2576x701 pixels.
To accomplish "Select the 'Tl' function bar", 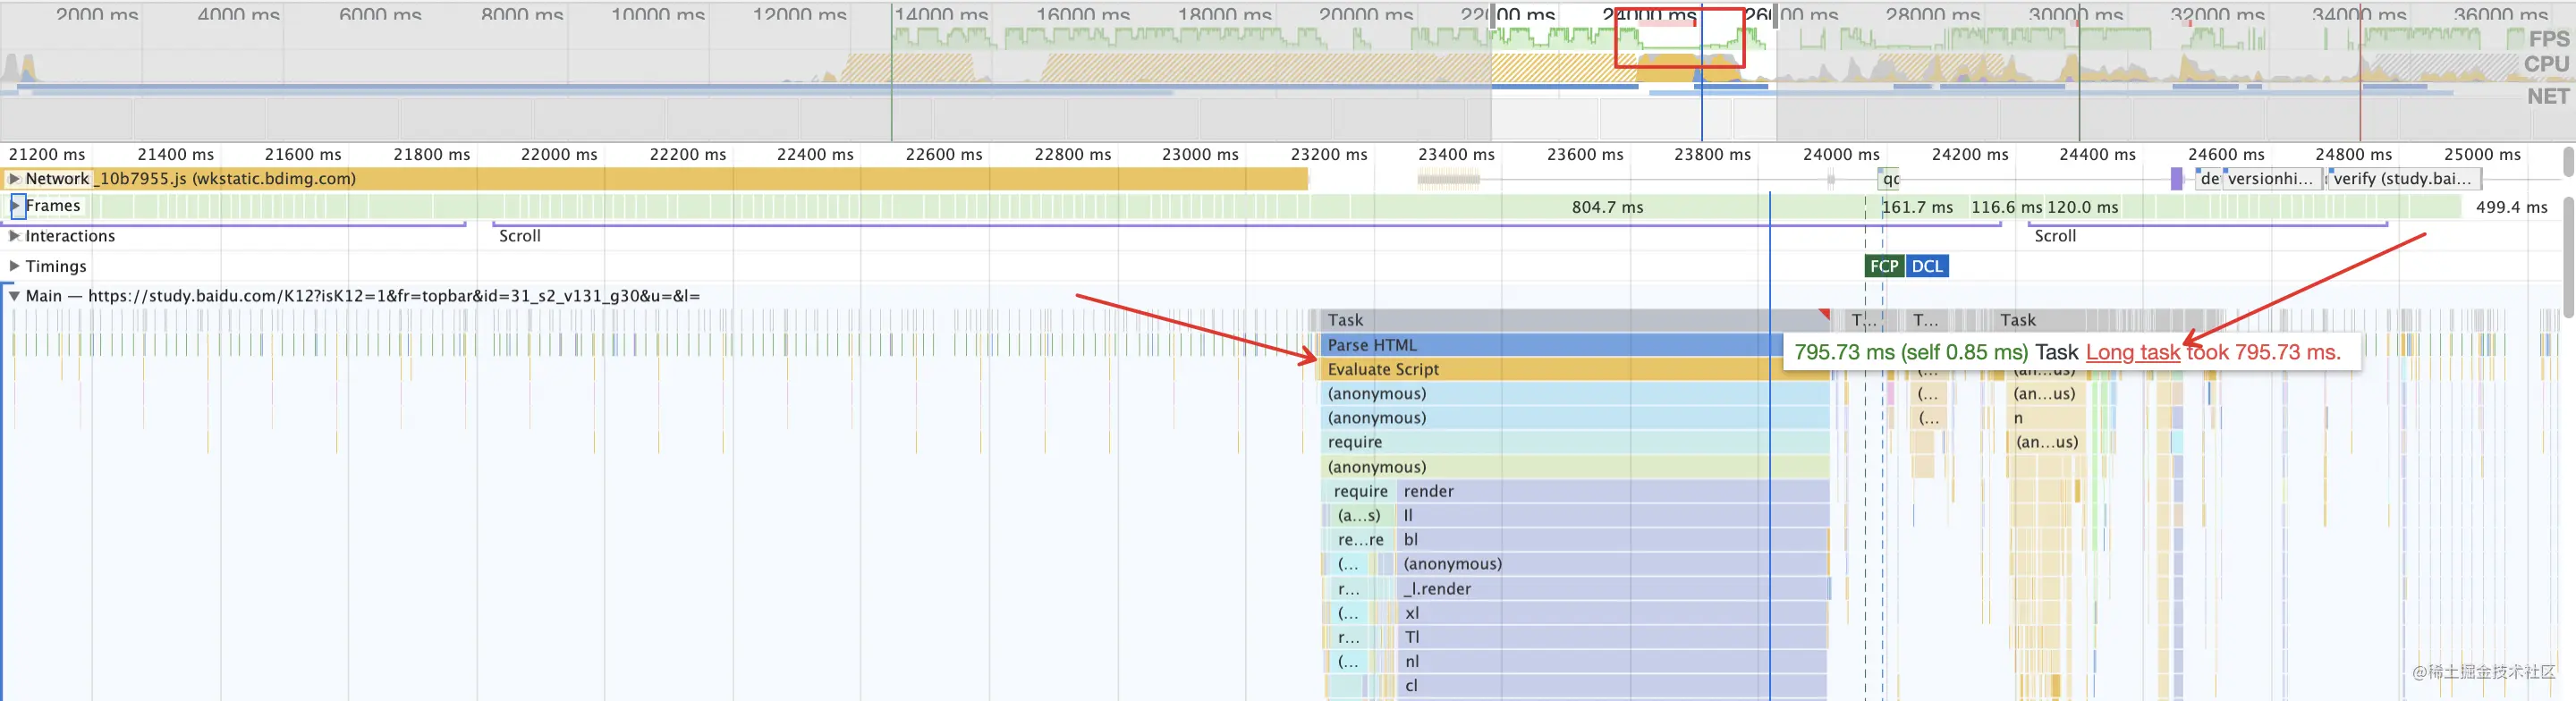I will [1613, 637].
